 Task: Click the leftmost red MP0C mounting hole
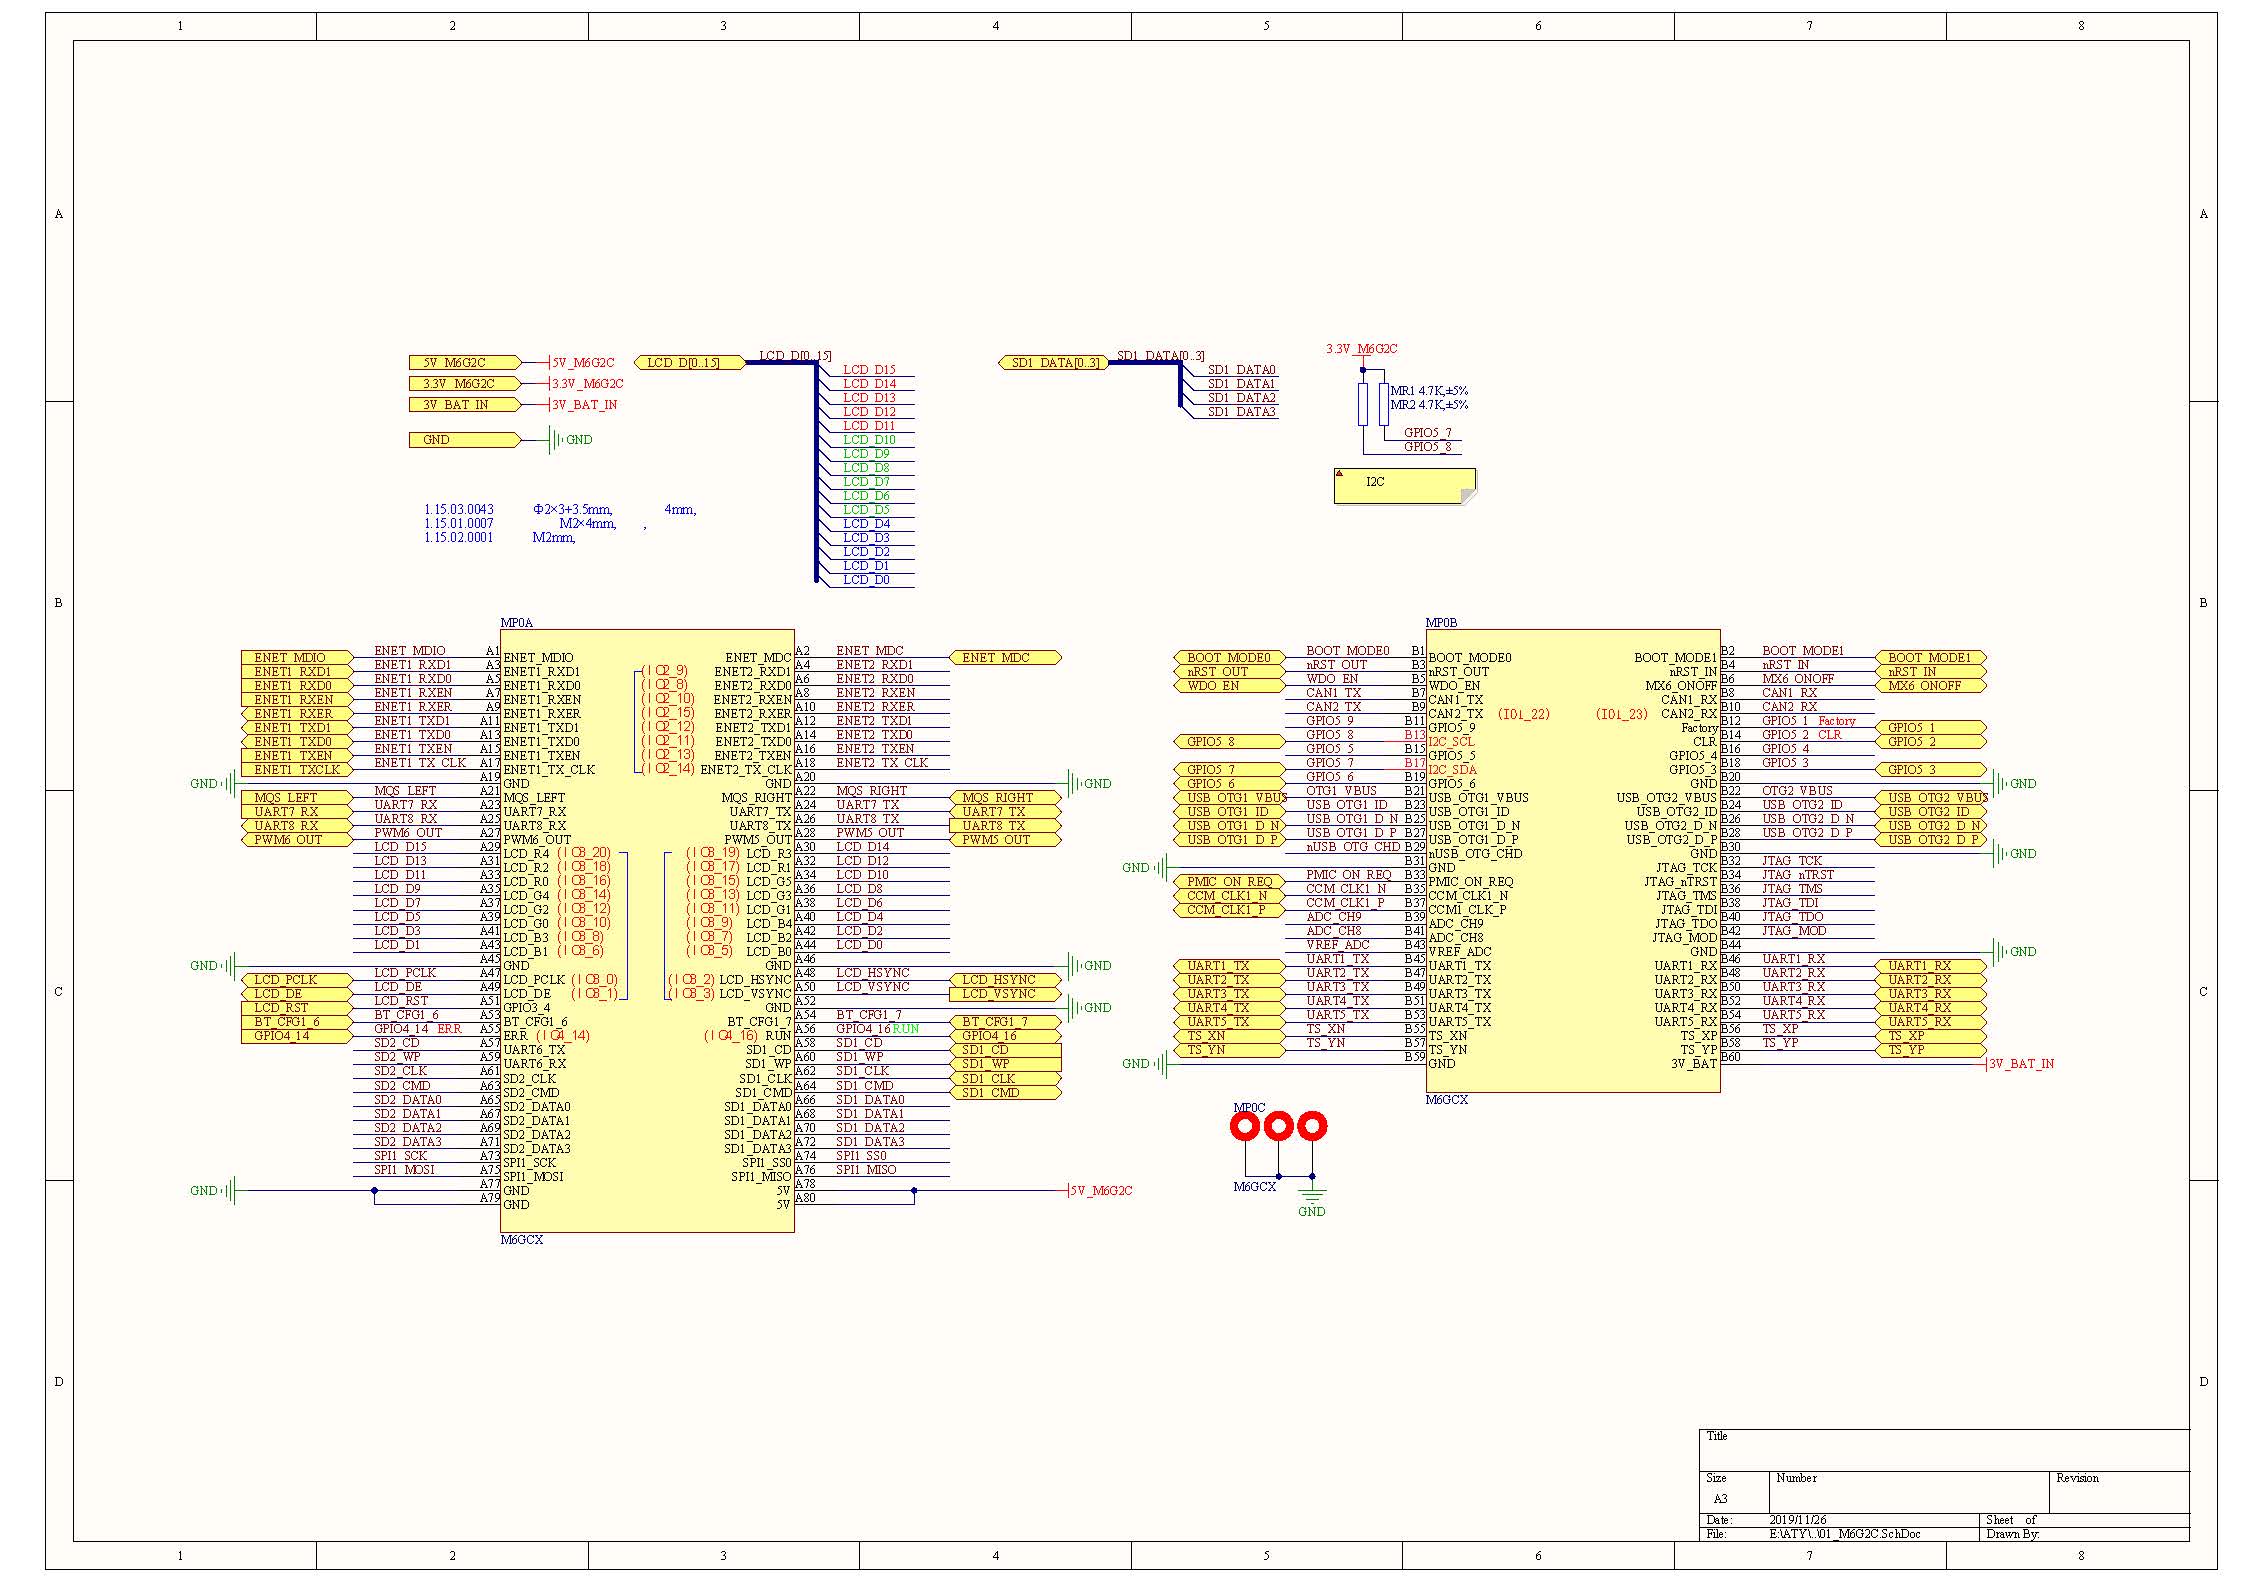1245,1127
